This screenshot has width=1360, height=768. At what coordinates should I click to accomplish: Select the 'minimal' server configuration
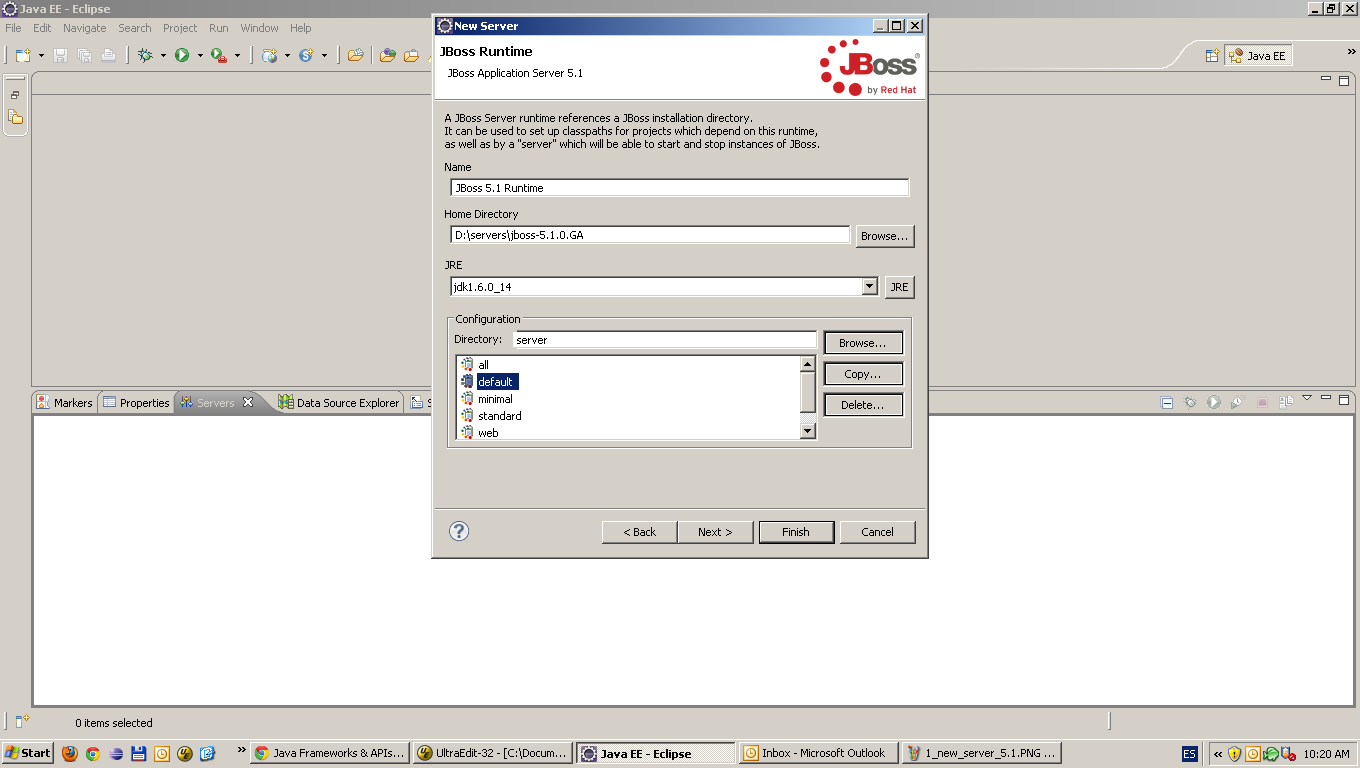[494, 398]
